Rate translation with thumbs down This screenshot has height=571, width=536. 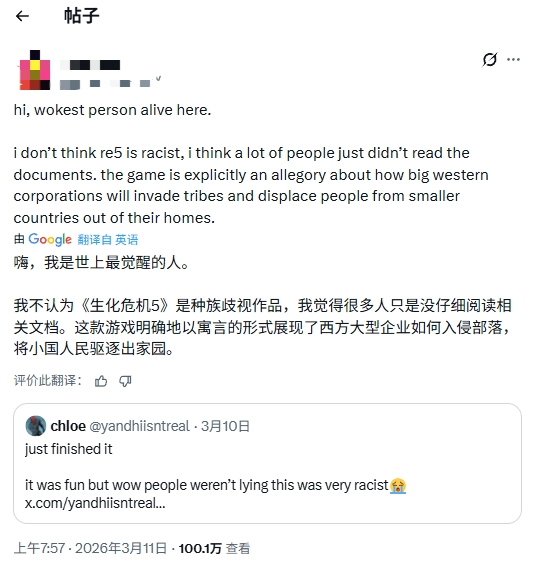point(125,381)
